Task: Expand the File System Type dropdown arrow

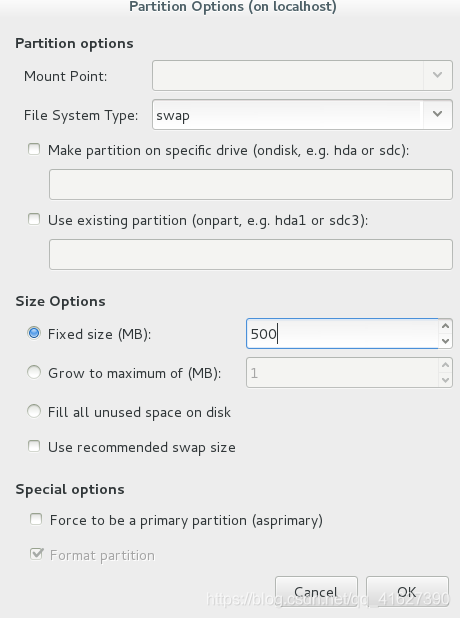Action: 438,114
